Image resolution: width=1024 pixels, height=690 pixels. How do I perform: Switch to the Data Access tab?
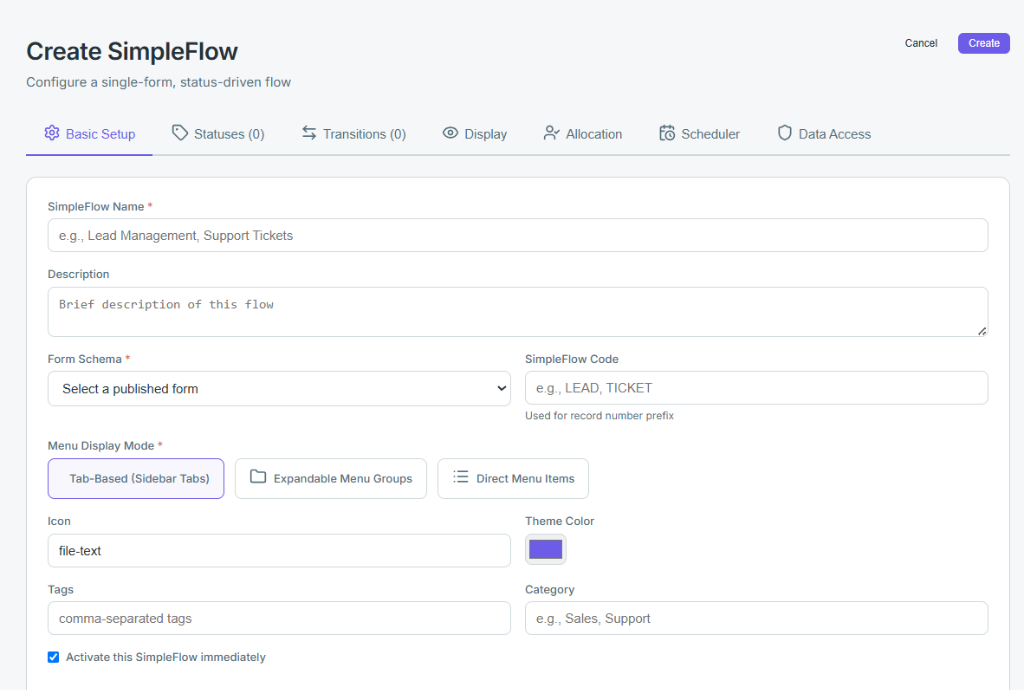pos(824,134)
